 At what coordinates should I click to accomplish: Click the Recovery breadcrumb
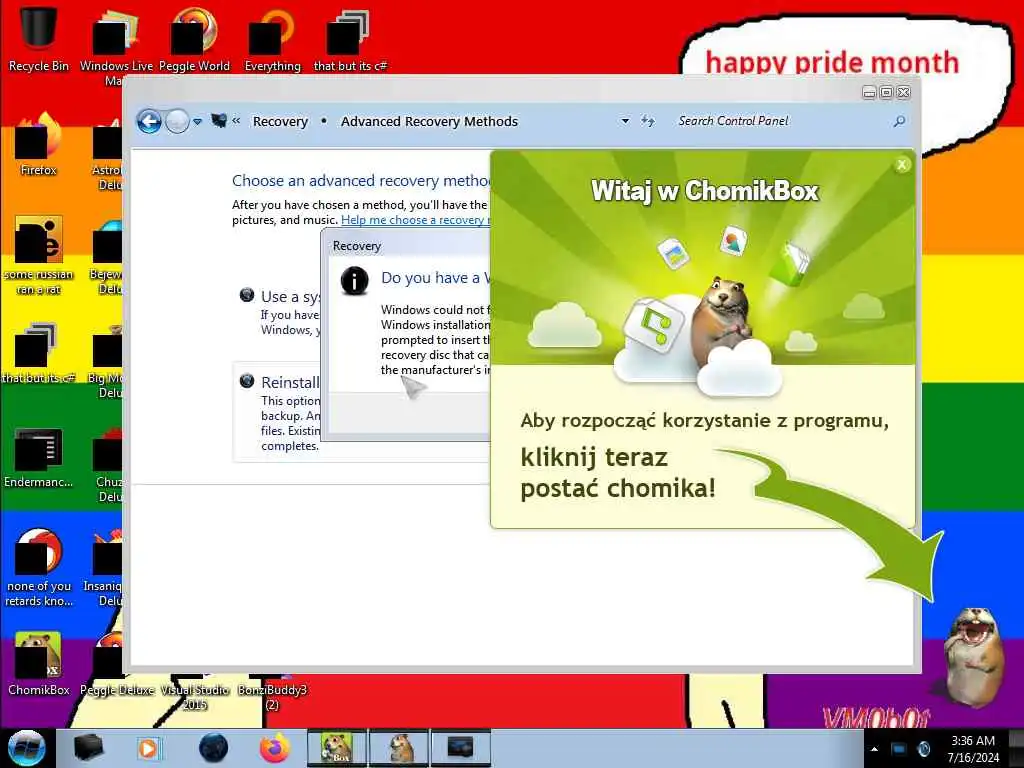(x=280, y=121)
